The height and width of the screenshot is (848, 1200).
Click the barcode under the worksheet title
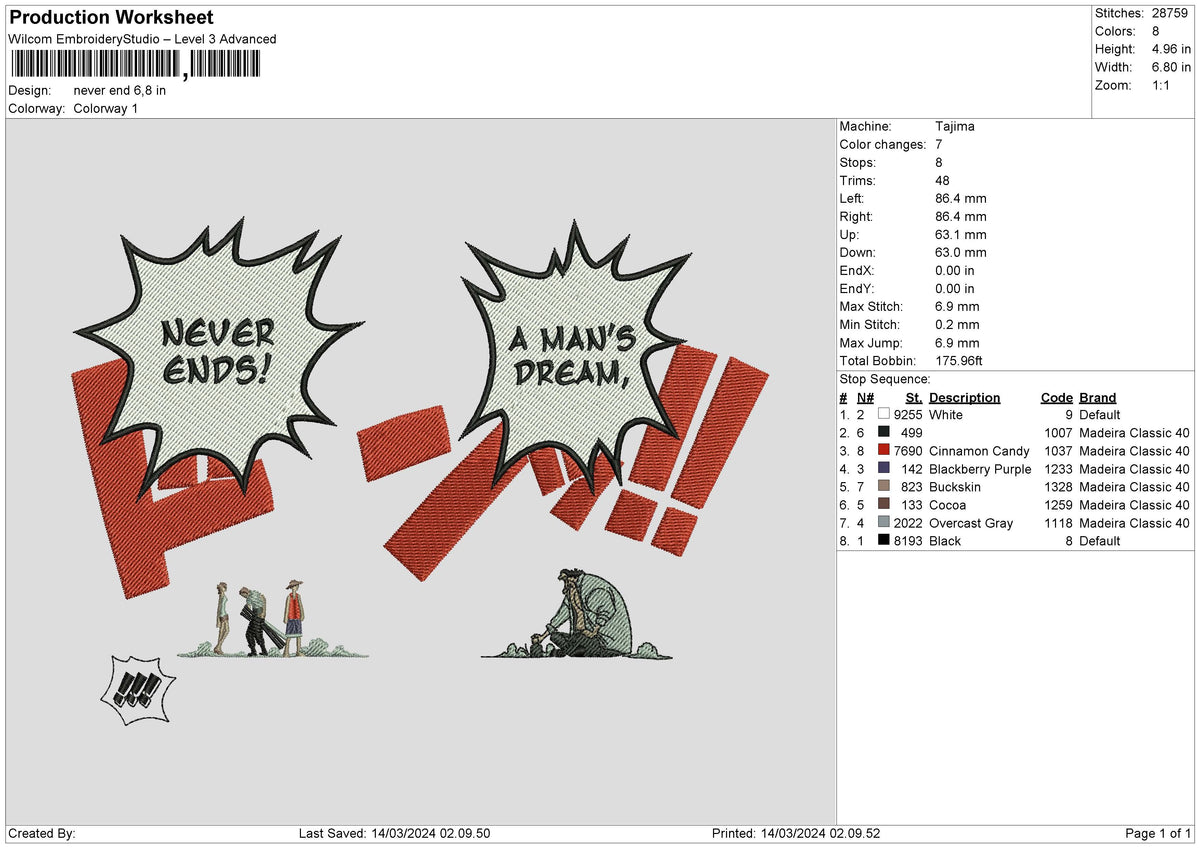coord(134,65)
